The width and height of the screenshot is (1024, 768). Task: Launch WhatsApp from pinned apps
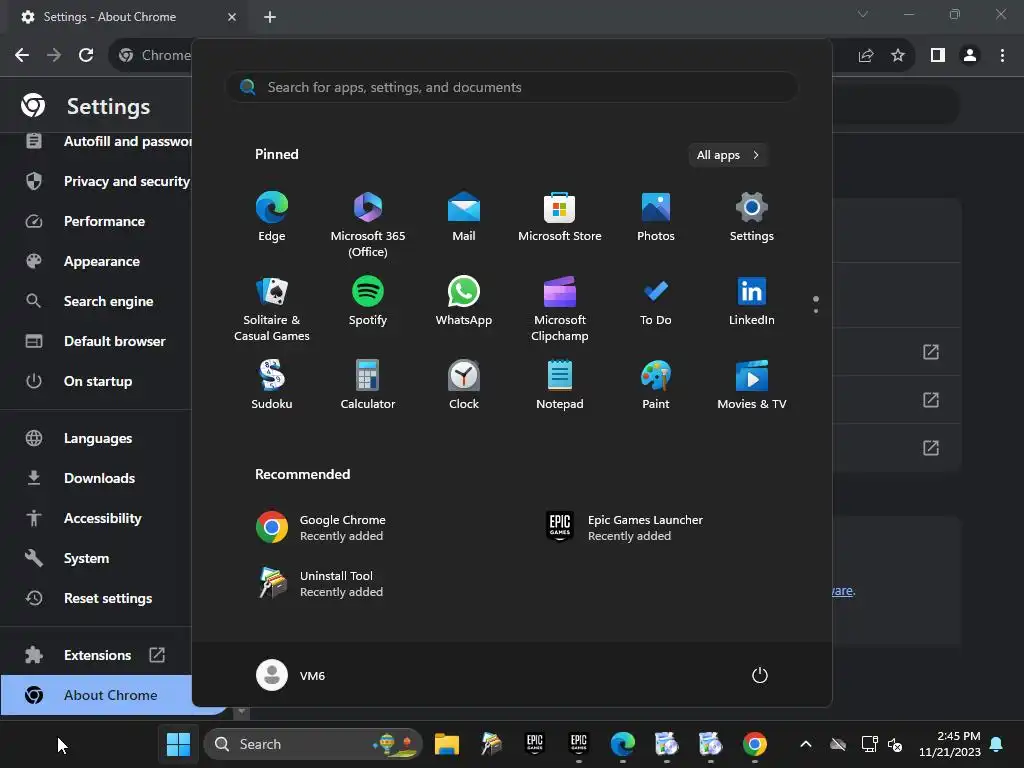coord(464,300)
